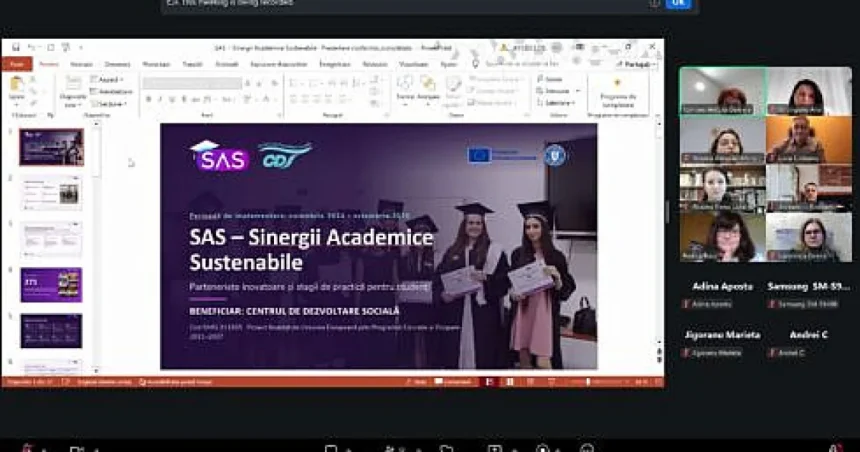
Task: Switch to the Expunere diapozitive tab
Action: (279, 64)
